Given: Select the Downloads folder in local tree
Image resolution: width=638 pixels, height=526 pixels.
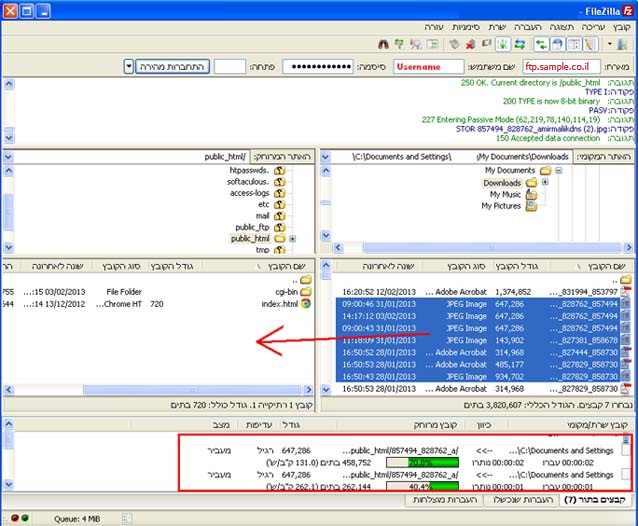Looking at the screenshot, I should (x=502, y=183).
